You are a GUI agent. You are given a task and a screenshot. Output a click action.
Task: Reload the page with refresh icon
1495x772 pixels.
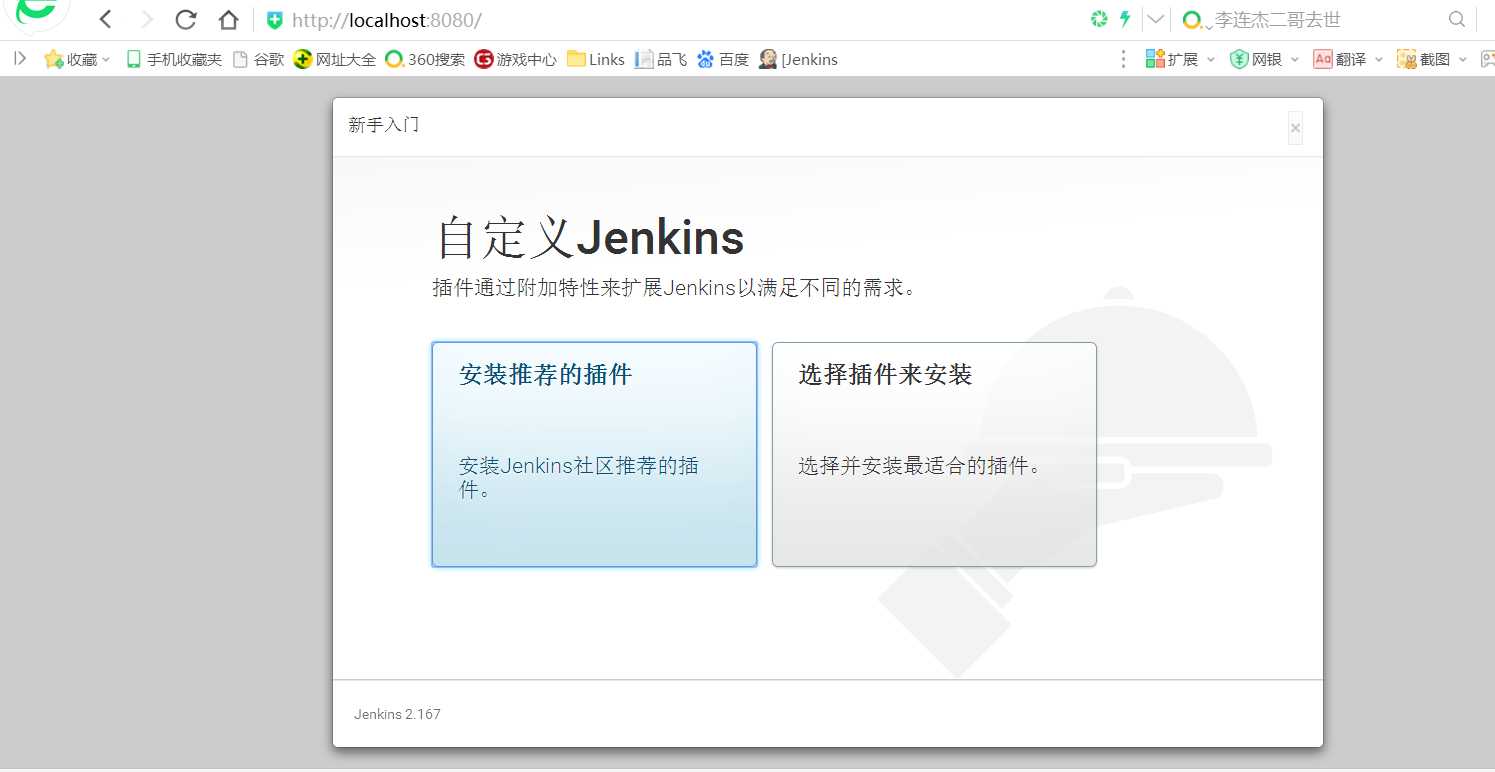click(x=186, y=19)
